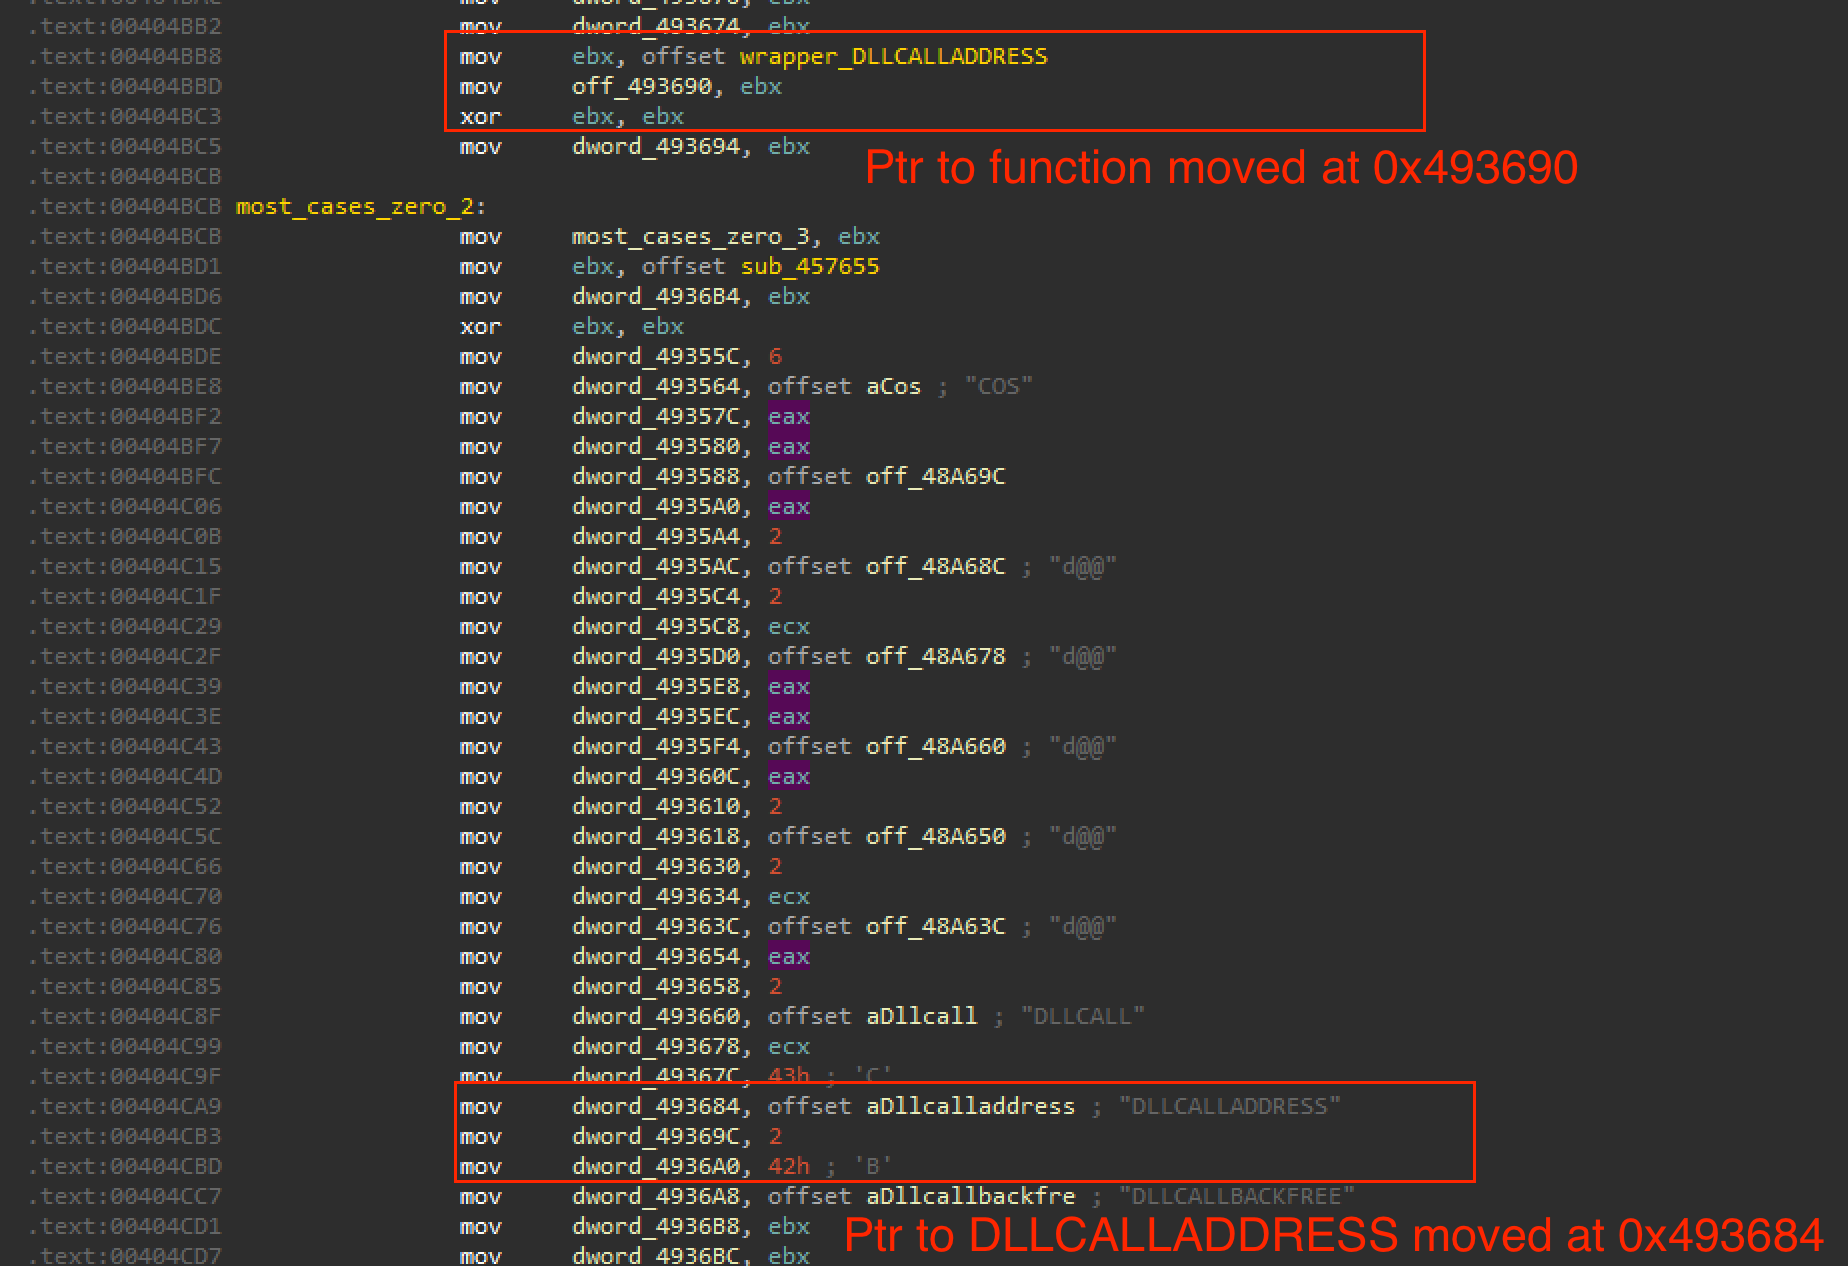Open the off_48A69C offset reference

tap(935, 477)
